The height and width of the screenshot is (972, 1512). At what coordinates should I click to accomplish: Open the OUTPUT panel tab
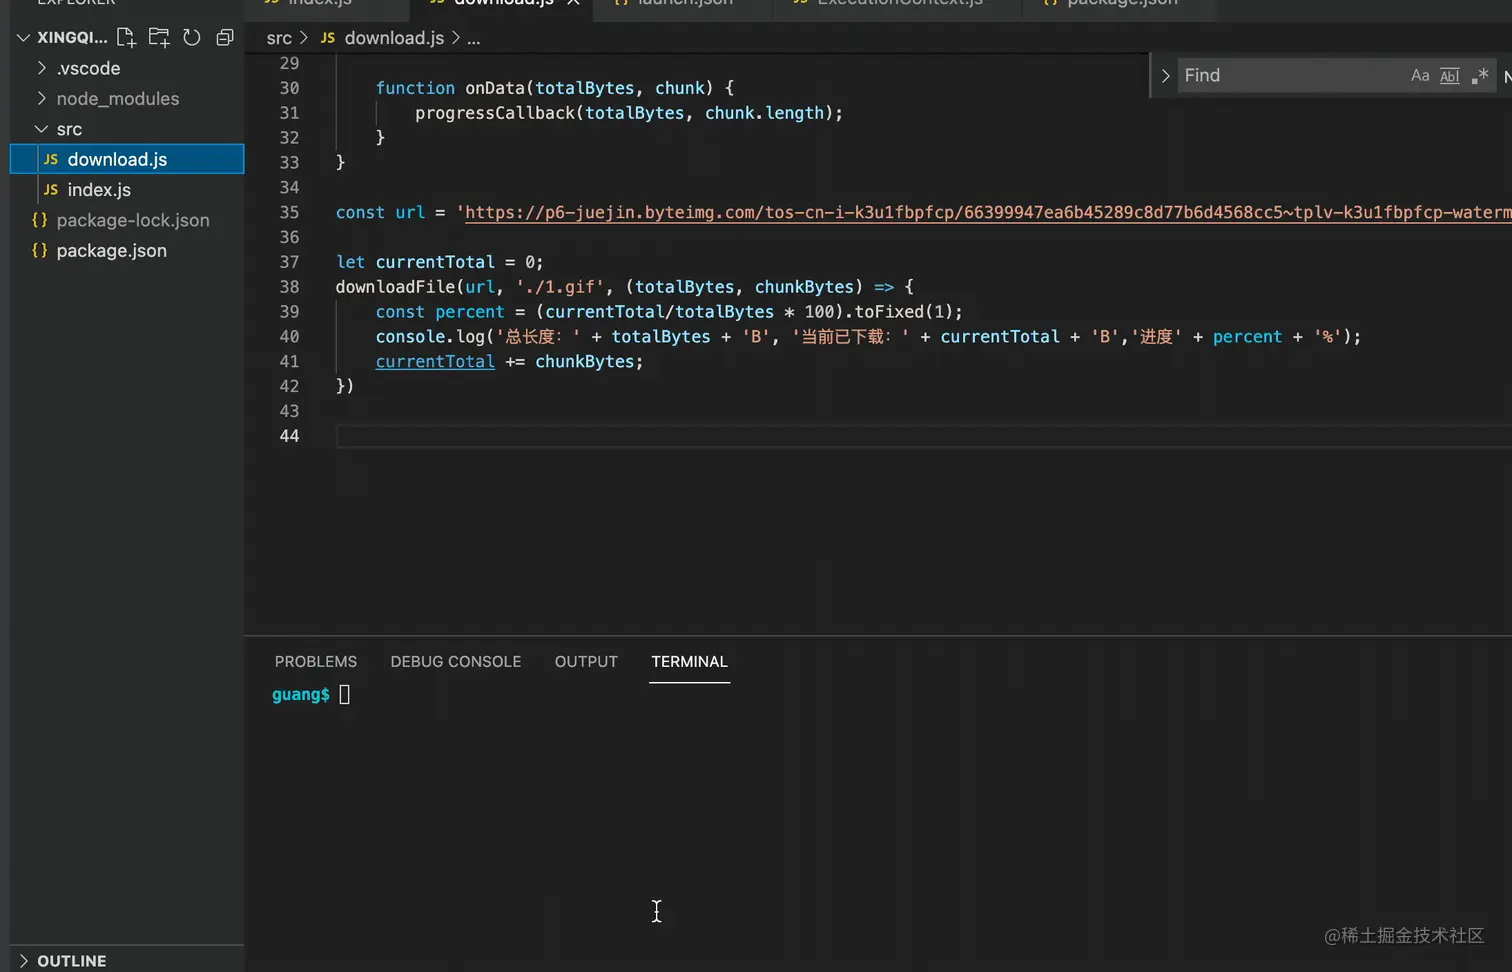(586, 662)
